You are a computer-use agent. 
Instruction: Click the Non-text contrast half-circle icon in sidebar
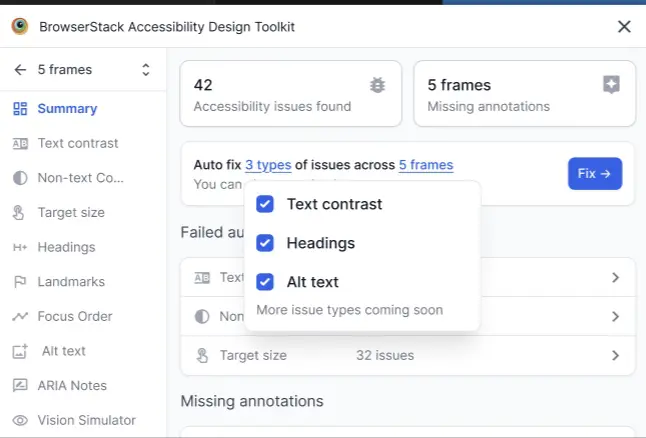pyautogui.click(x=20, y=178)
